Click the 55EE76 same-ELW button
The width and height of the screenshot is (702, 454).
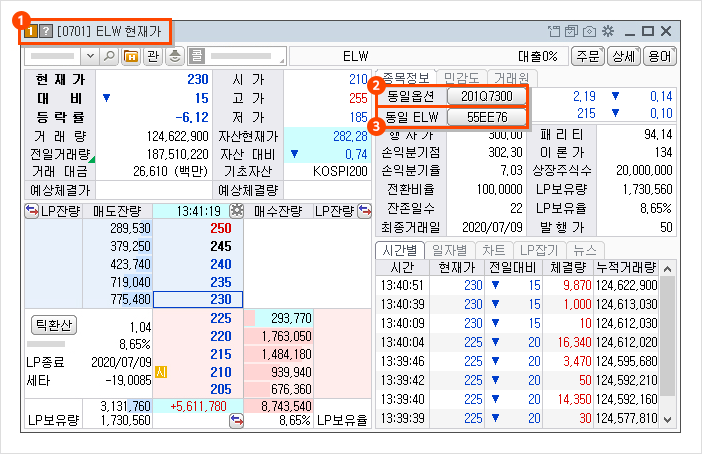click(x=487, y=117)
